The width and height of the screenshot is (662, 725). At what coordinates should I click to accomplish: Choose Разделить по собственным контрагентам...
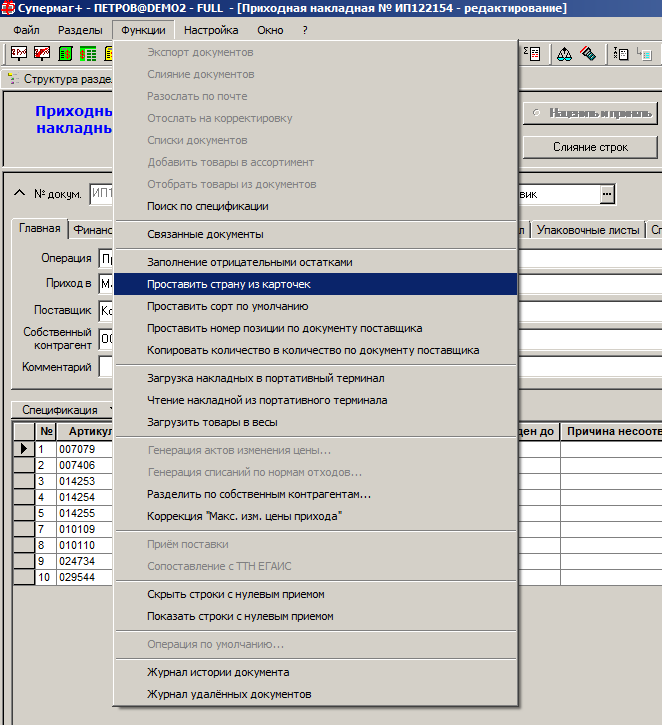point(315,494)
